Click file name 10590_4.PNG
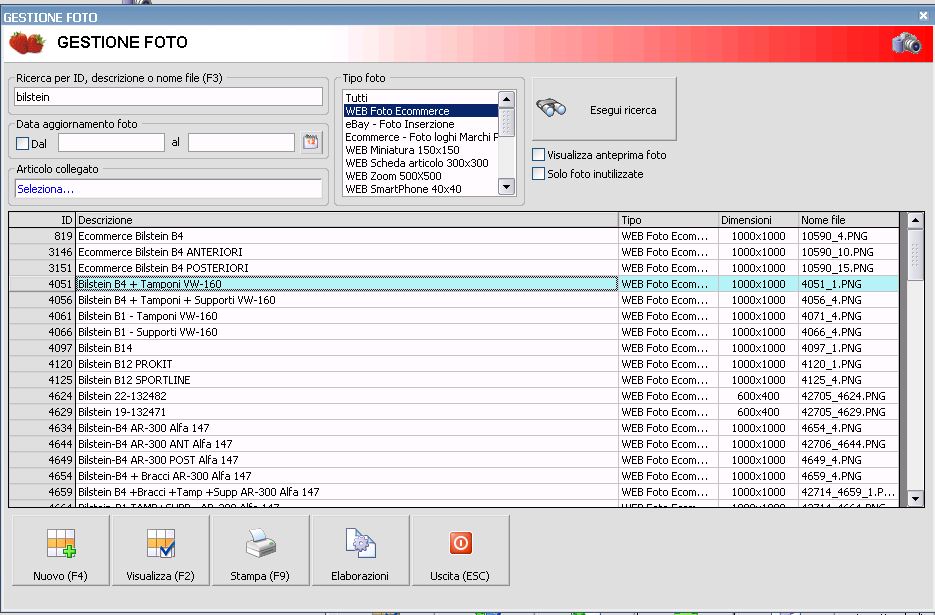 point(834,236)
